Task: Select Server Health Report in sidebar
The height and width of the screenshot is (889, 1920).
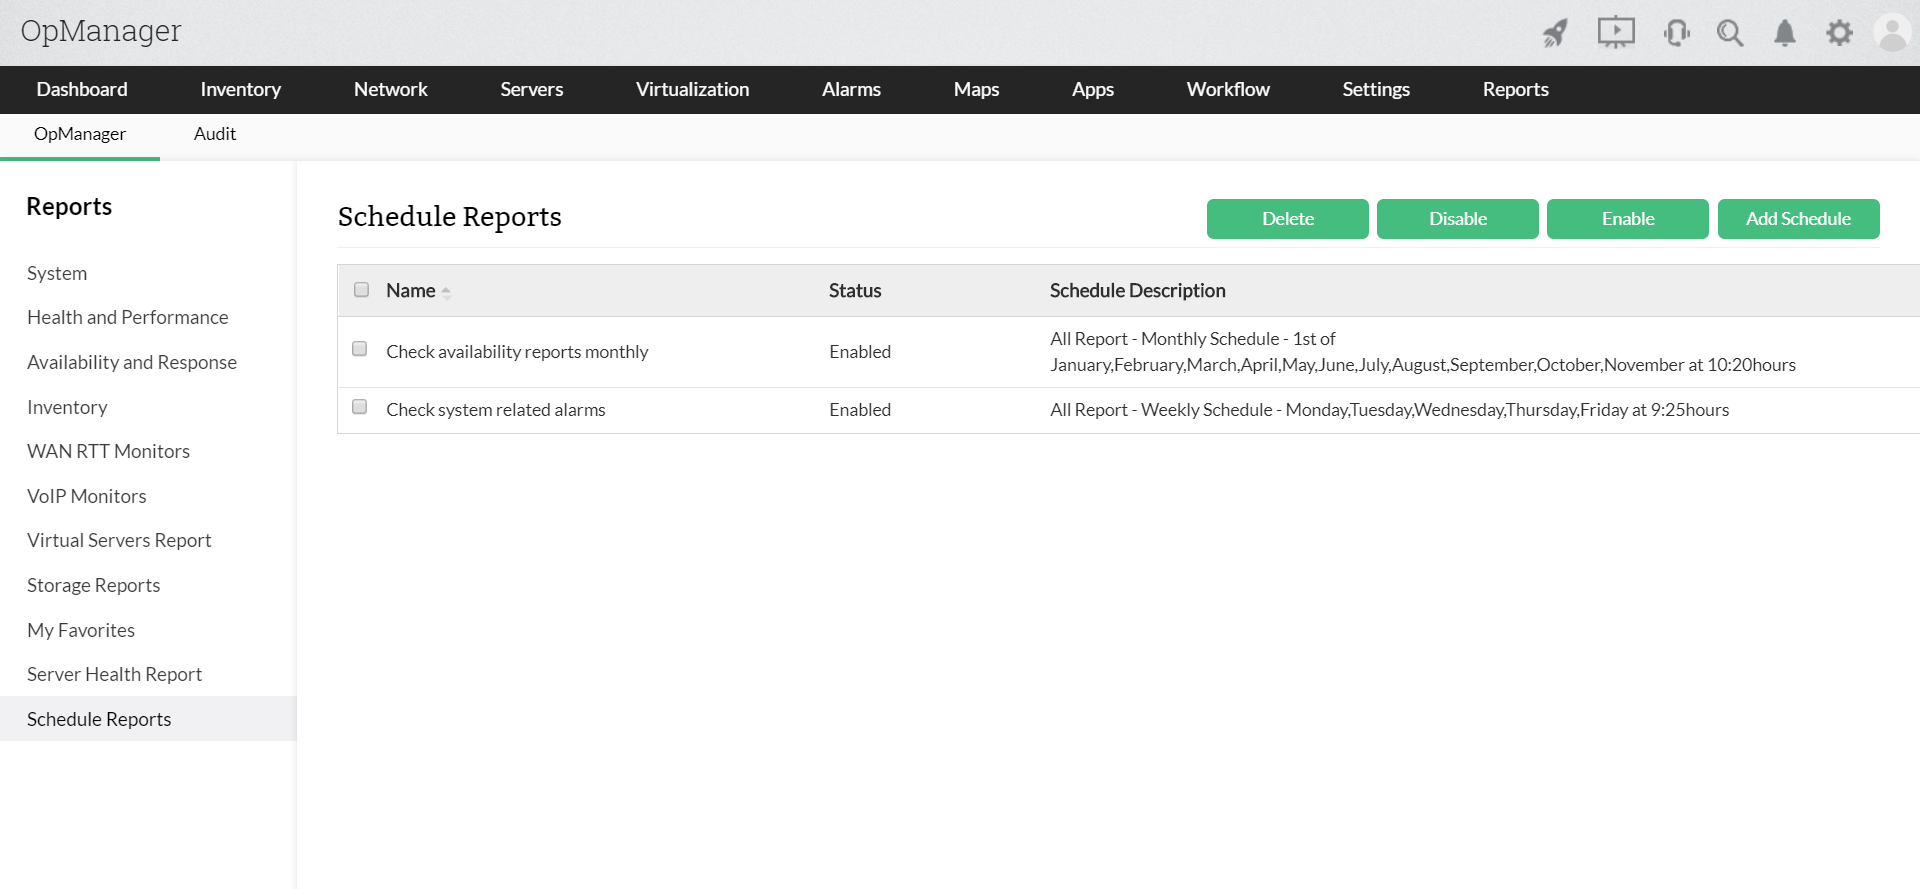Action: tap(114, 674)
